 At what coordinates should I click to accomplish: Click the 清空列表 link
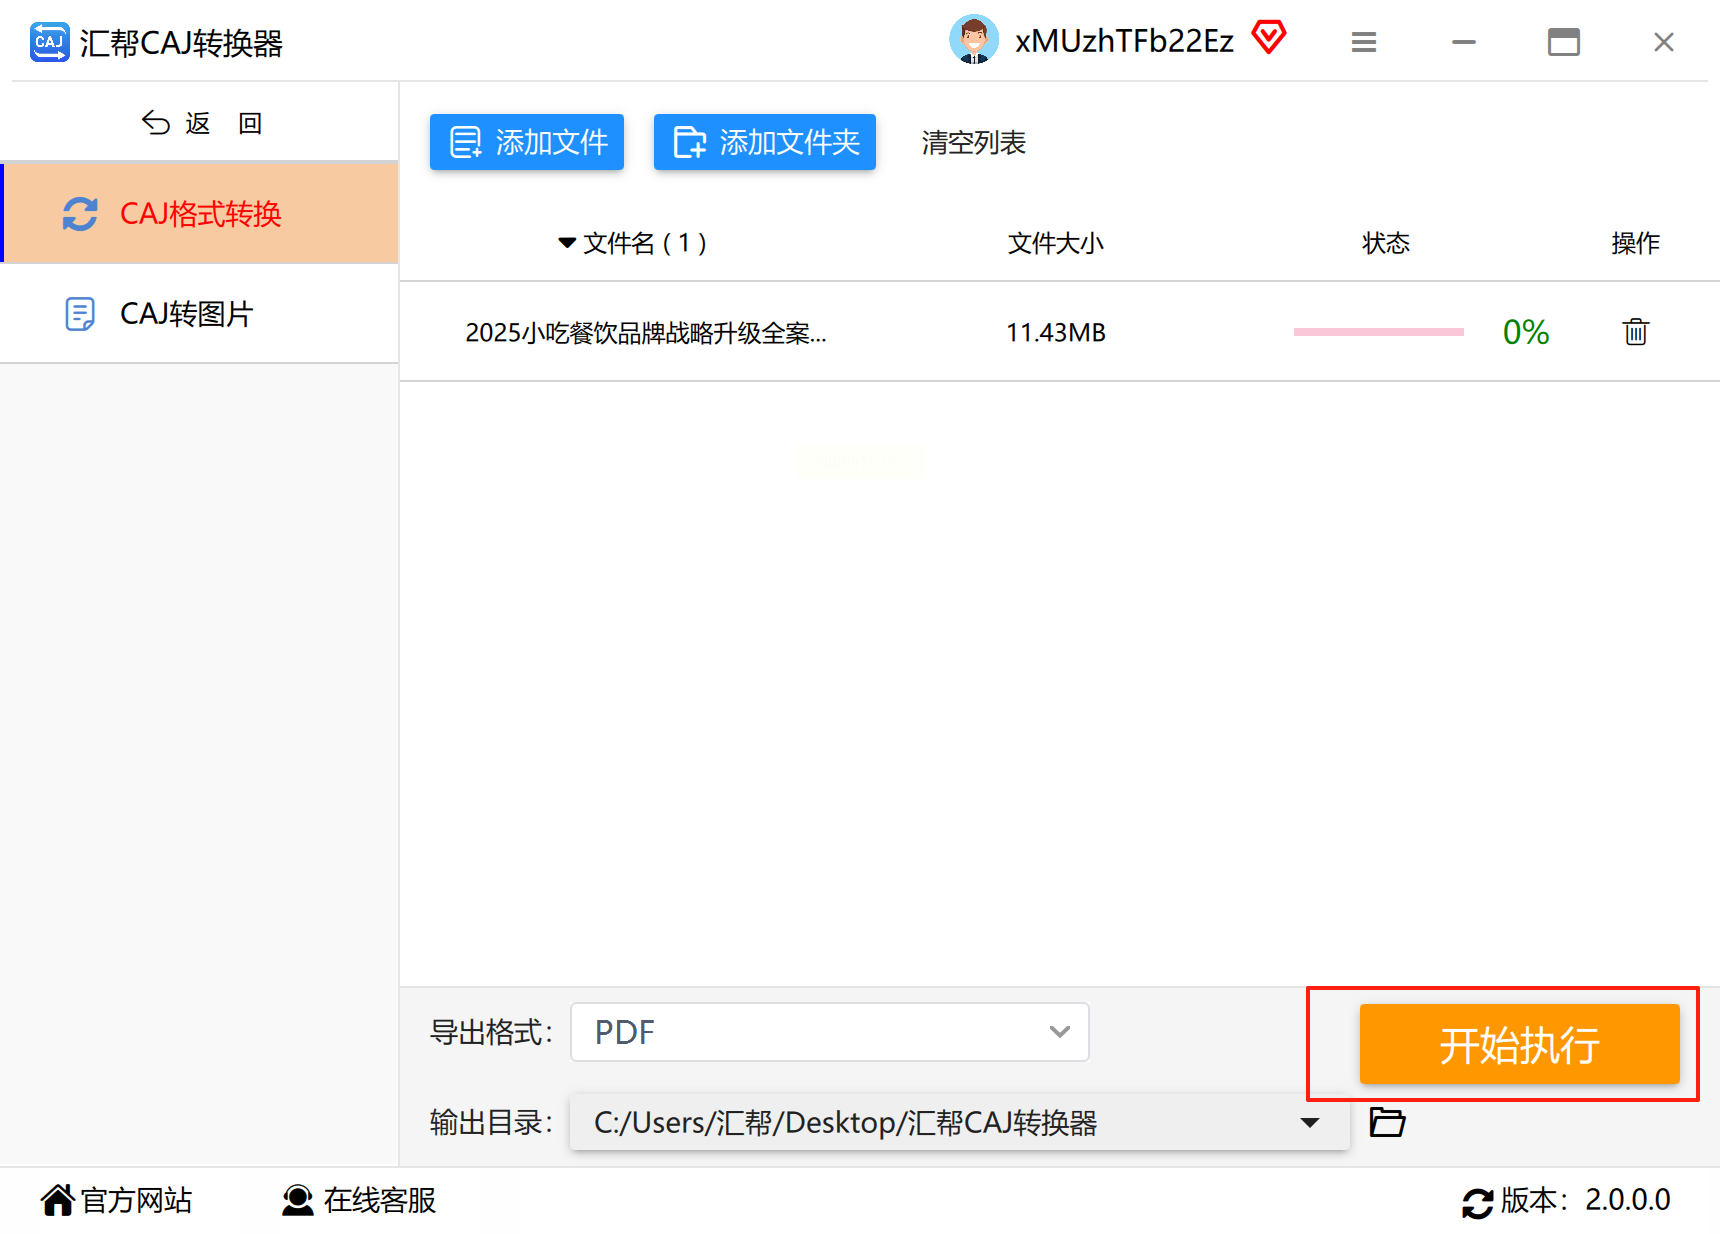click(973, 143)
